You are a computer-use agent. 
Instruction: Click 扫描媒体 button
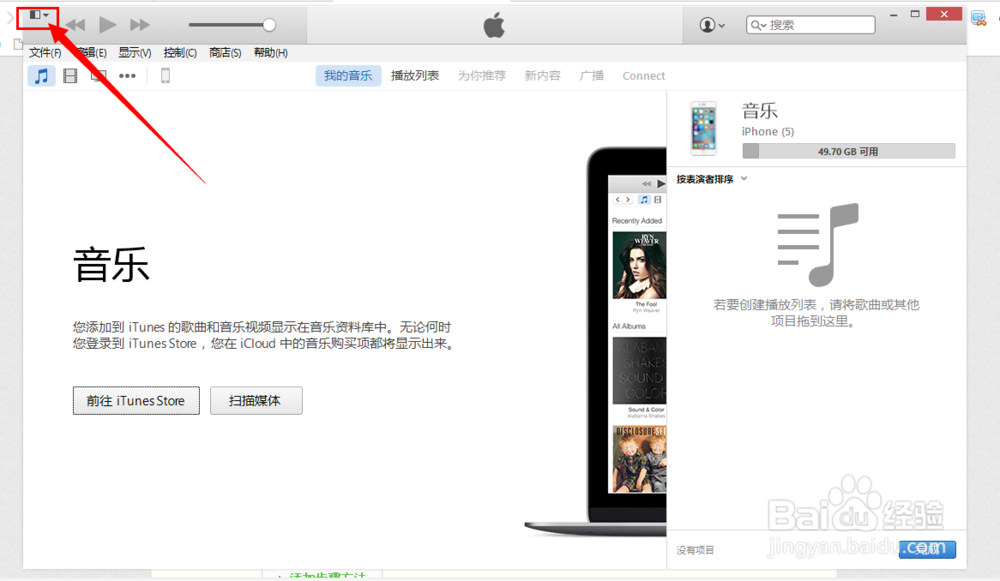pos(256,401)
